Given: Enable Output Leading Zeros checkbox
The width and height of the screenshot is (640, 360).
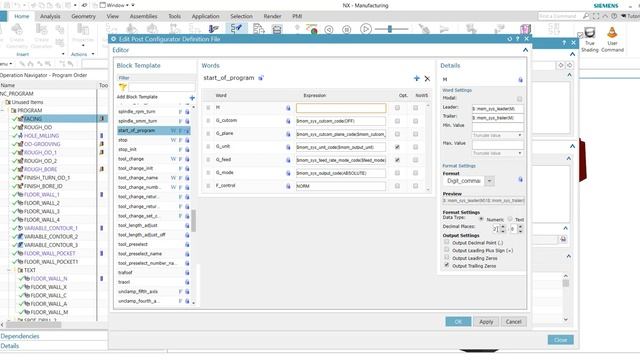Looking at the screenshot, I should tap(447, 257).
